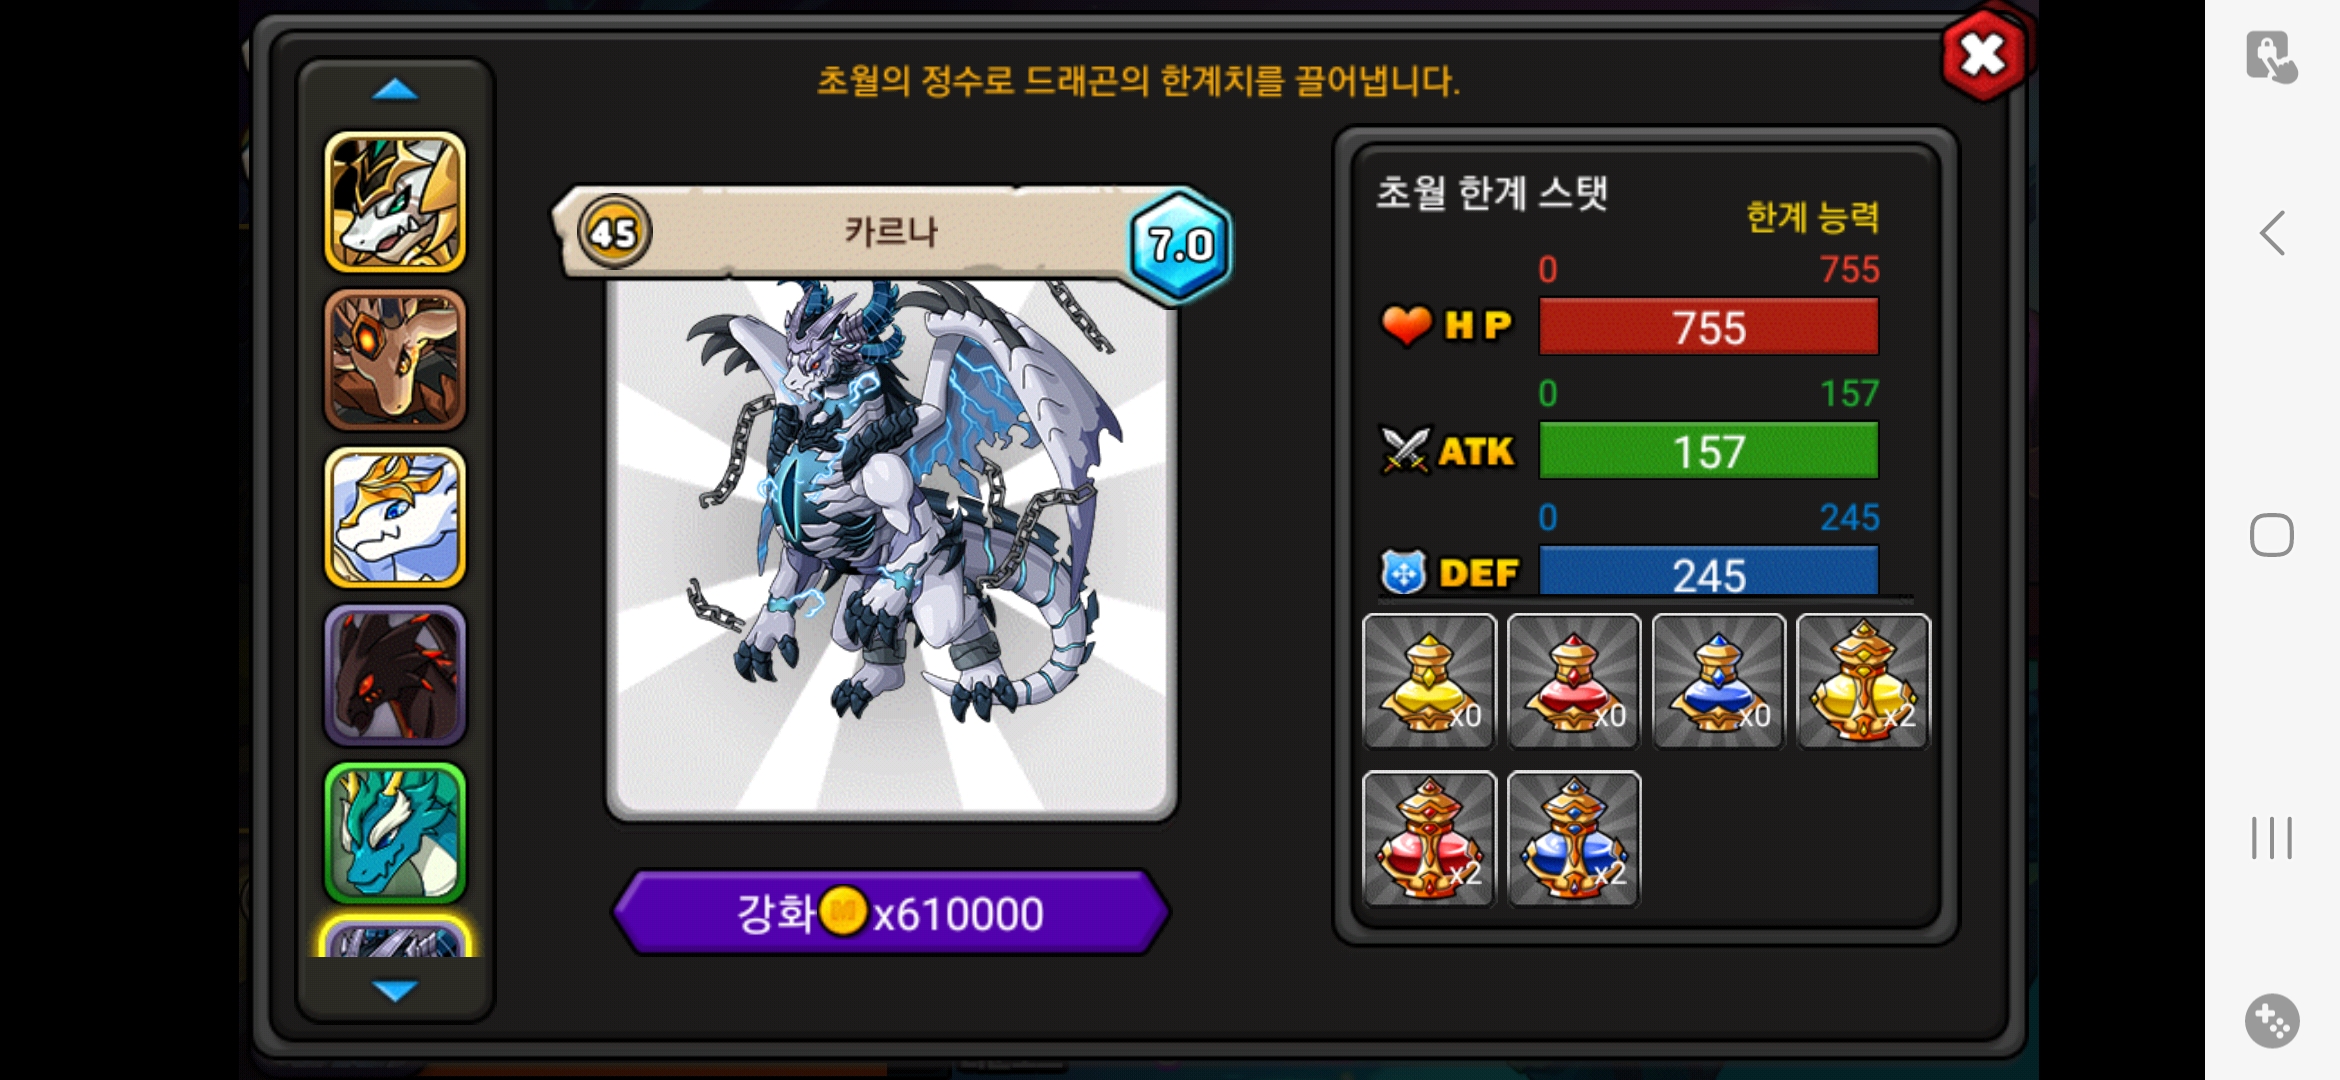2340x1080 pixels.
Task: Tap the small yellow essence potion x0
Action: [x=1429, y=681]
